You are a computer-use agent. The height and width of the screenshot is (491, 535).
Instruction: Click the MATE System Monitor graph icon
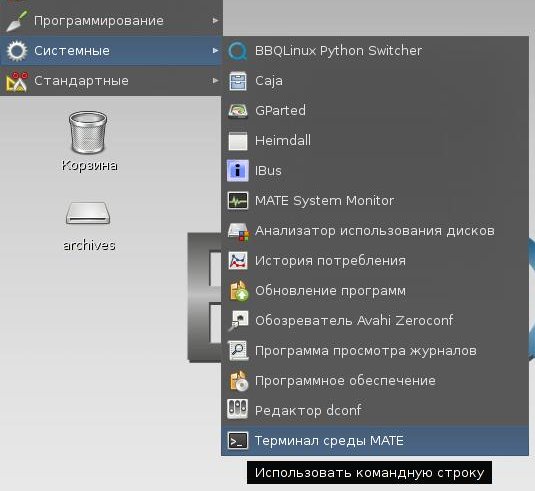(x=237, y=201)
